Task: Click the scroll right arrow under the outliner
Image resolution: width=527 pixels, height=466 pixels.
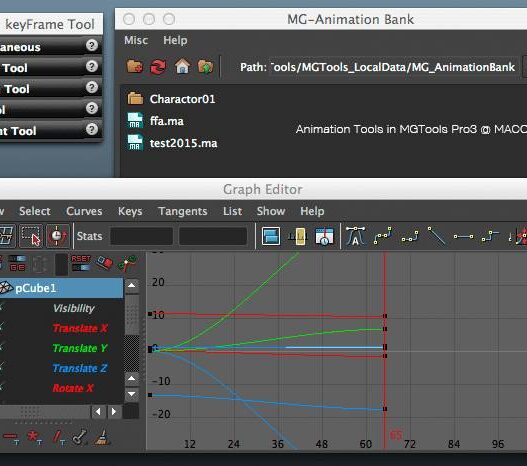Action: [114, 411]
